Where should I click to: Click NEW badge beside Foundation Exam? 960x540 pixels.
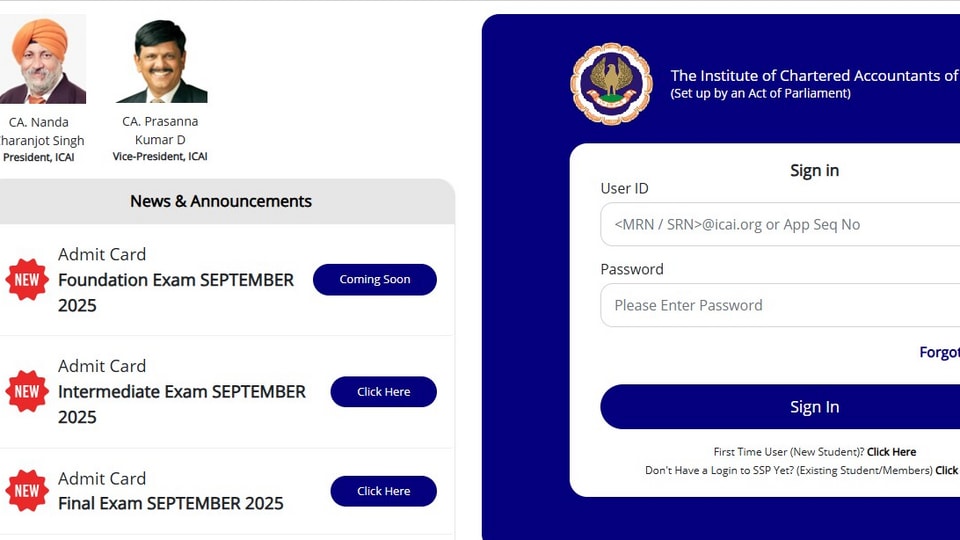pyautogui.click(x=27, y=280)
